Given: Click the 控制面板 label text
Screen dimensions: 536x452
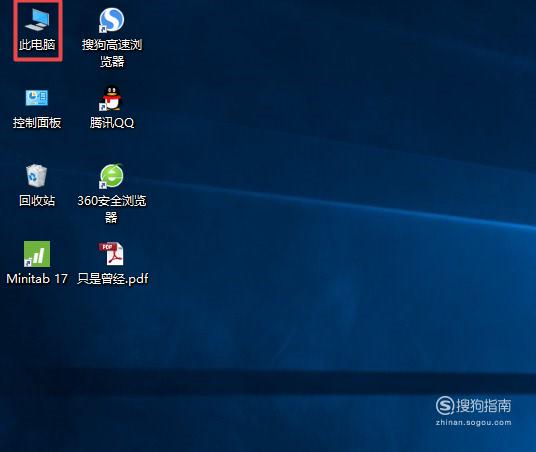Looking at the screenshot, I should [x=37, y=123].
